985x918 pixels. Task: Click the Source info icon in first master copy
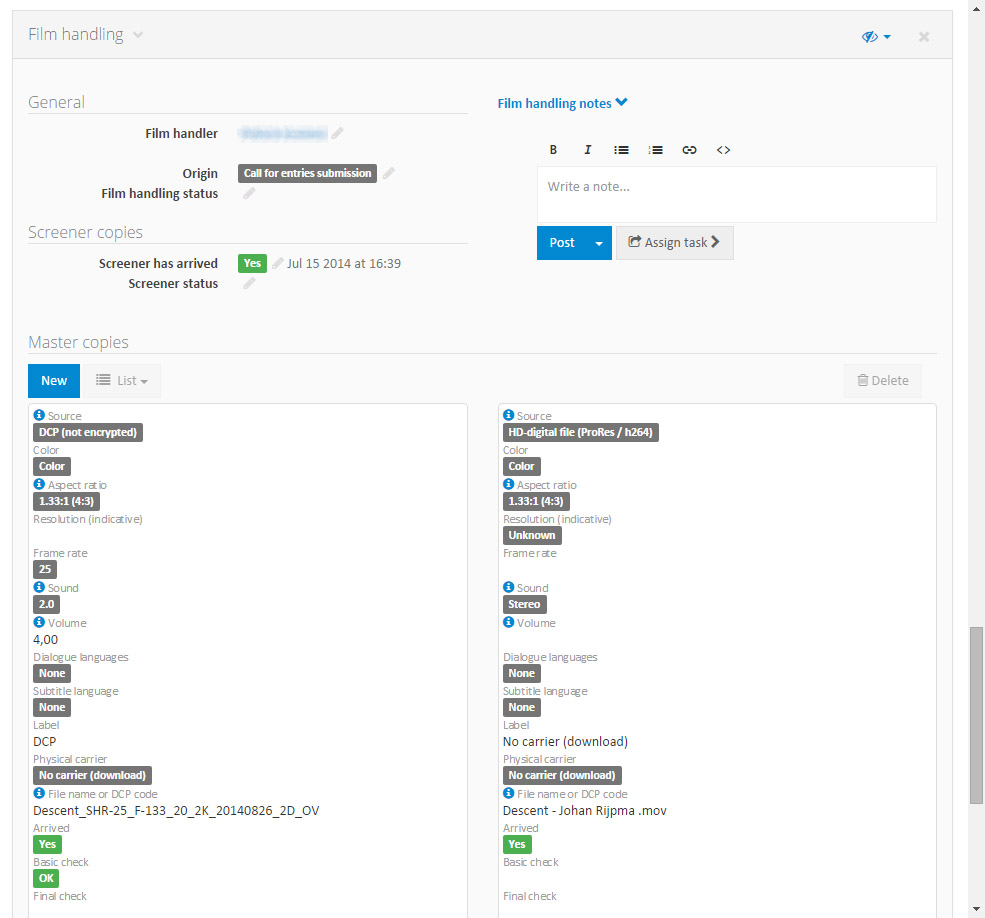pyautogui.click(x=39, y=415)
